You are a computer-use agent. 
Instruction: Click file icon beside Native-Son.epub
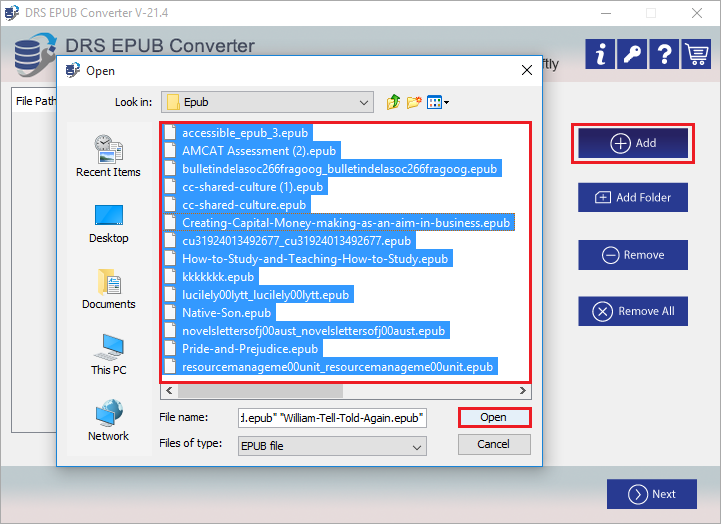pyautogui.click(x=170, y=313)
